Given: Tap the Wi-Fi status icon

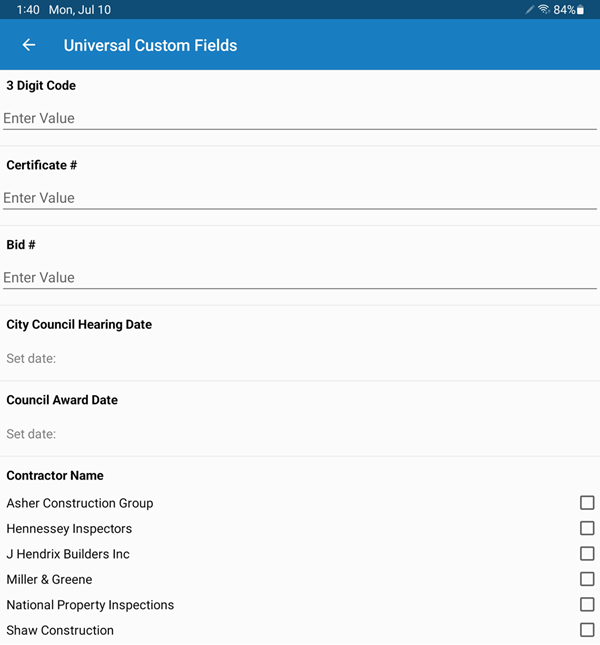Looking at the screenshot, I should [544, 10].
